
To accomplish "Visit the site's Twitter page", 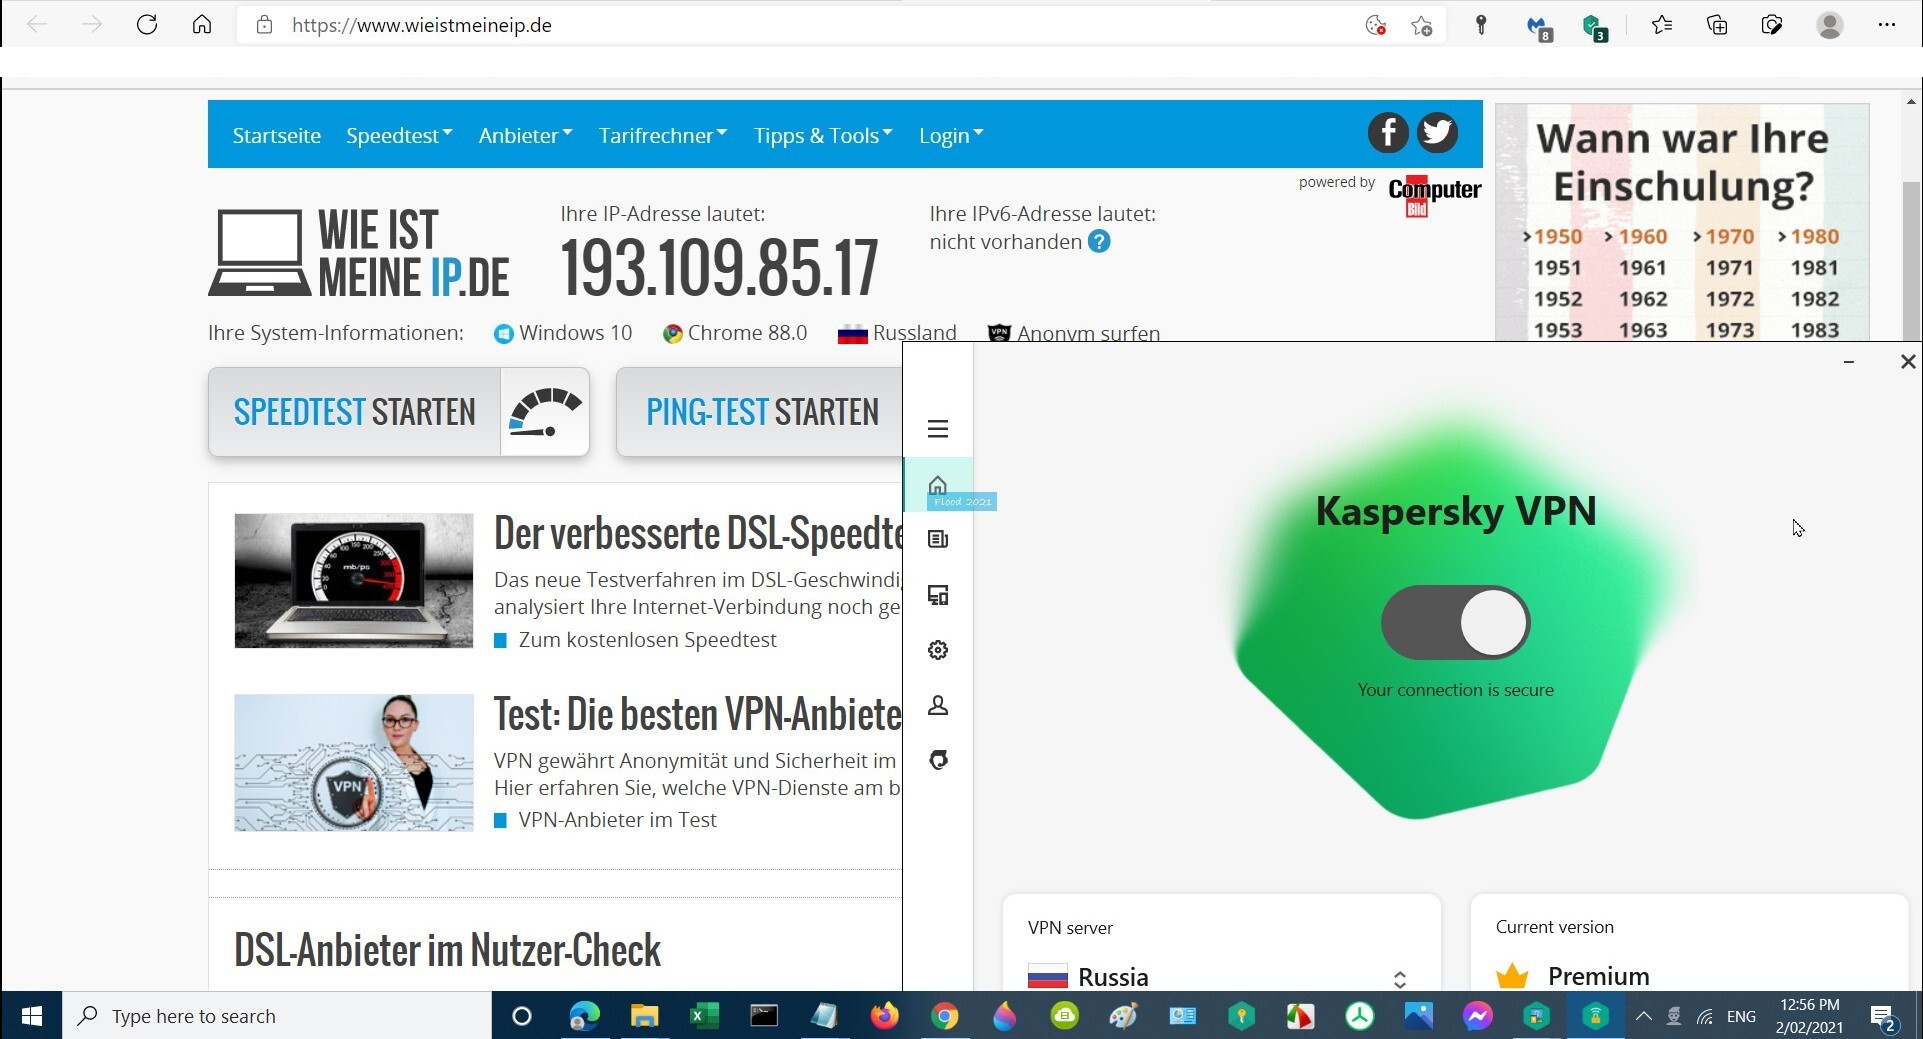I will point(1437,133).
